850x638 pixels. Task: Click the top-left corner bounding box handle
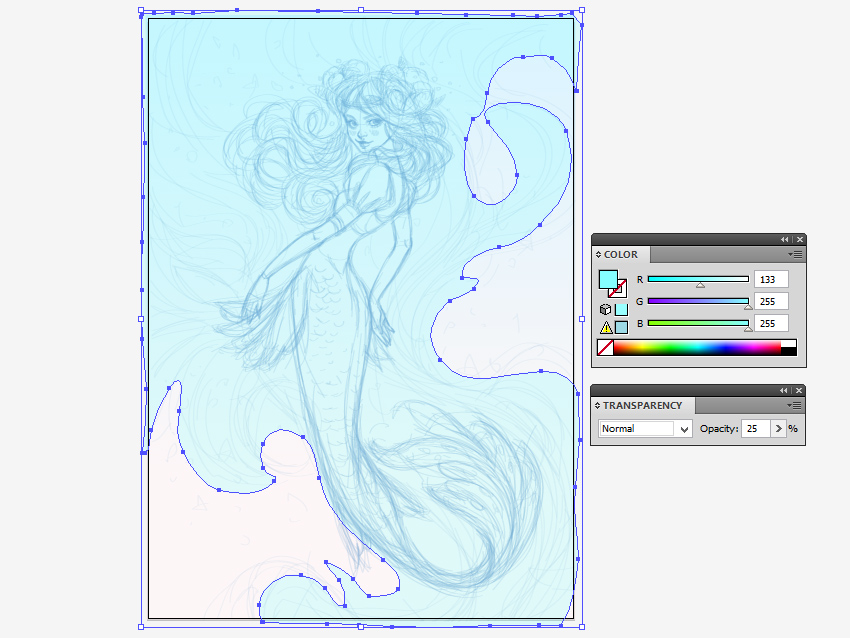coord(141,10)
